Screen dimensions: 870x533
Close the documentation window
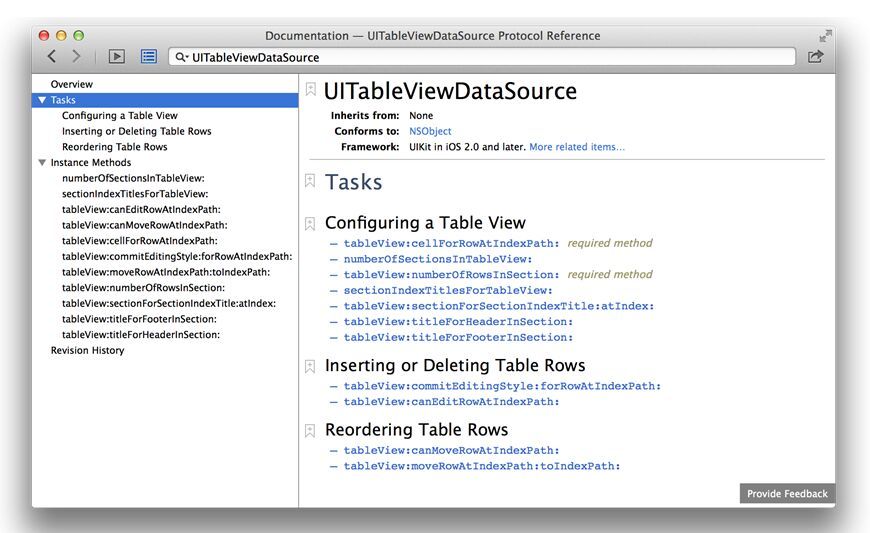coord(44,35)
